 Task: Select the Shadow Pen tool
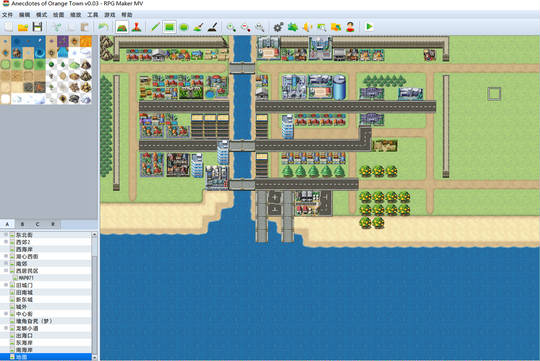(213, 27)
